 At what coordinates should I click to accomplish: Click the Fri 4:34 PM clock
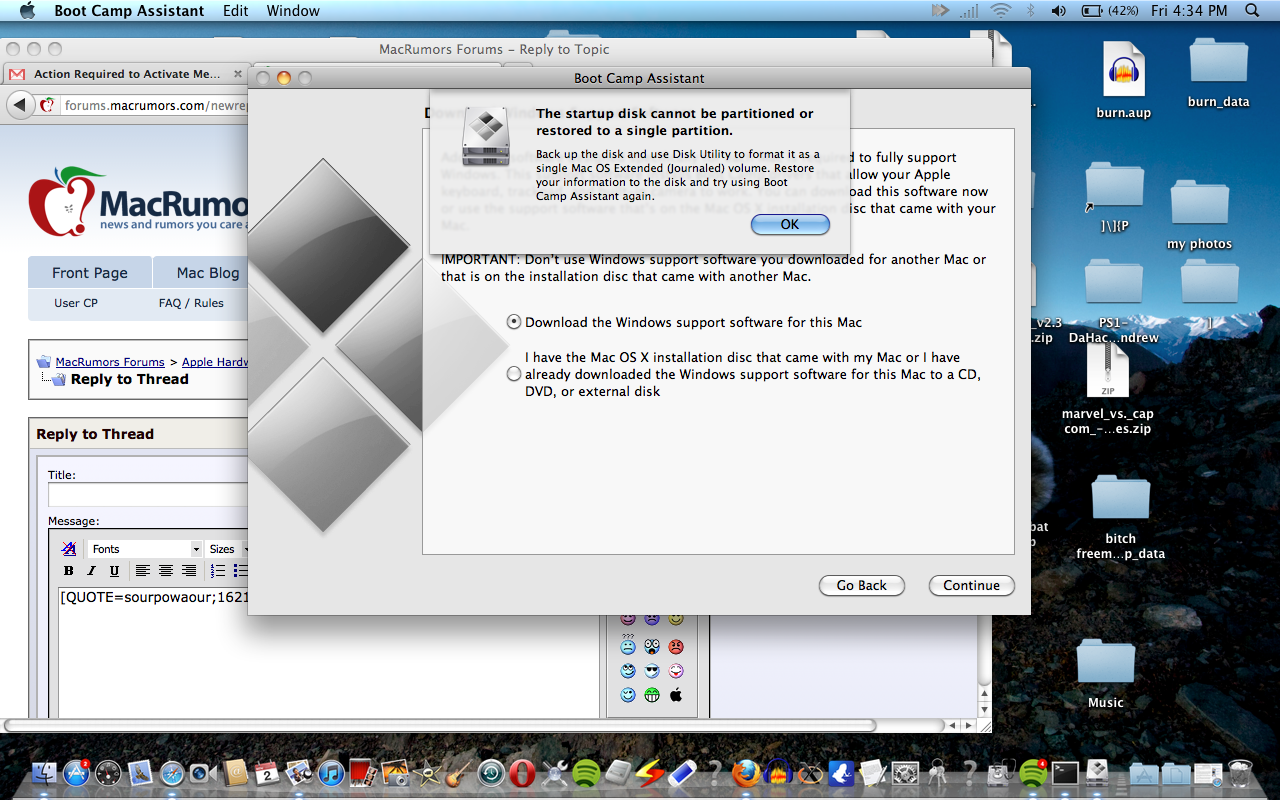point(1189,11)
